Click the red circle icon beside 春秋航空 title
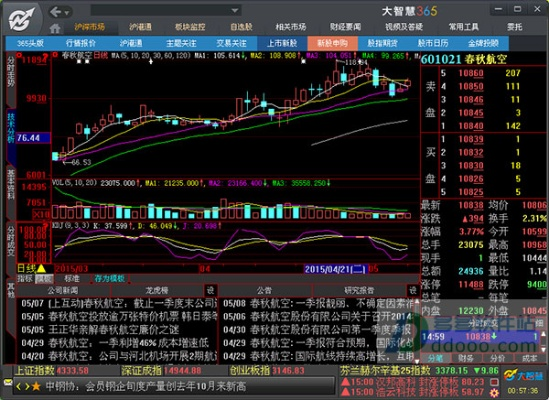This screenshot has width=549, height=400. [55, 55]
